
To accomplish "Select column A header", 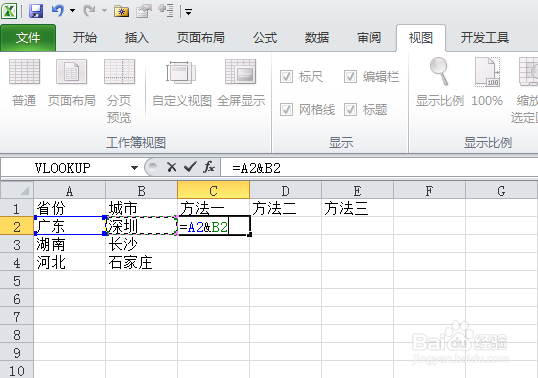I will (70, 191).
